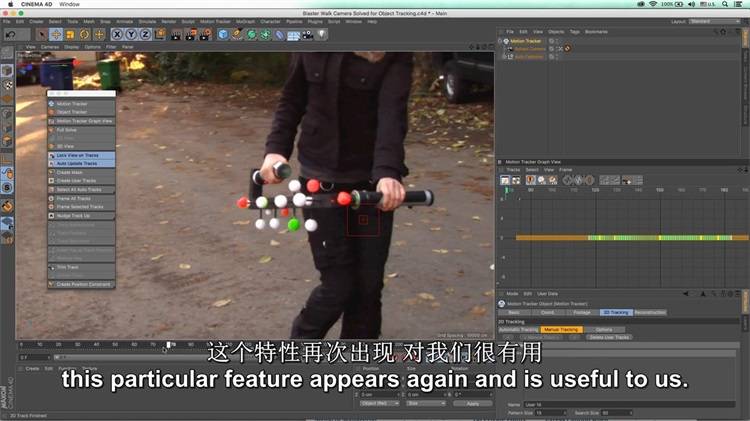Viewport: 750px width, 421px height.
Task: Click Create Position Constraint
Action: (x=81, y=284)
